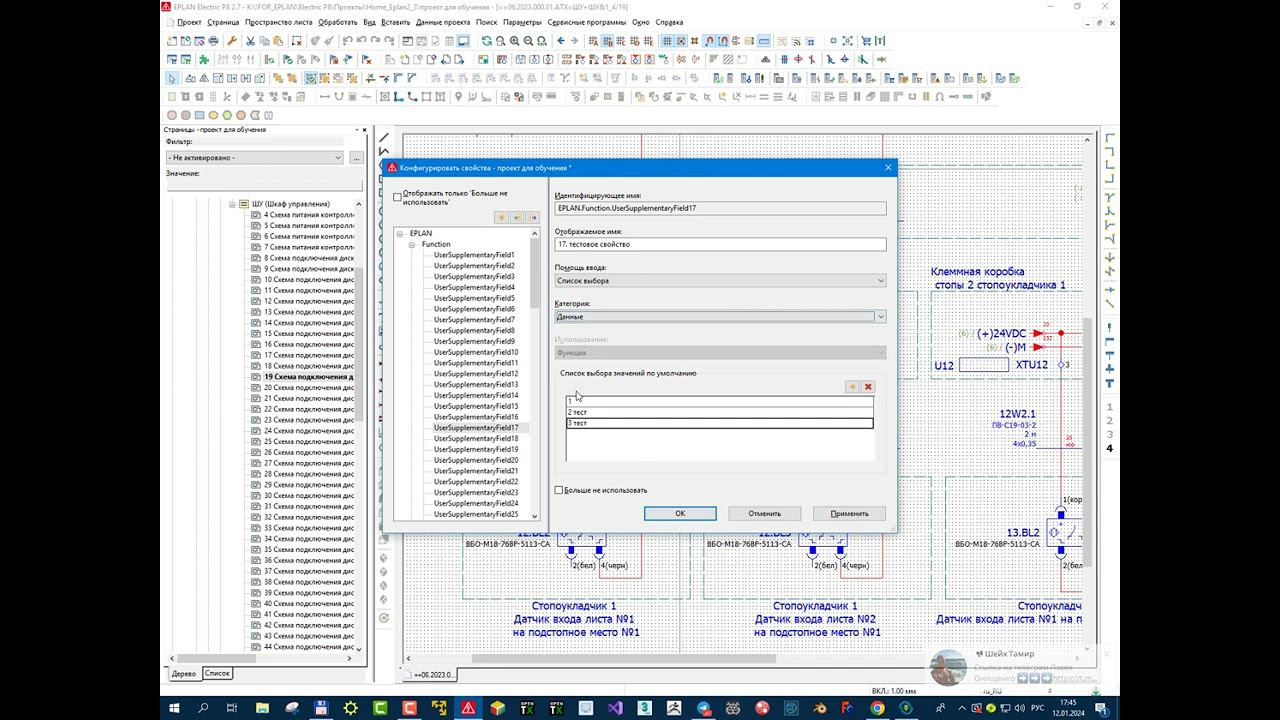Screen dimensions: 1280x720
Task: Click the new property star icon above the tree
Action: 502,217
